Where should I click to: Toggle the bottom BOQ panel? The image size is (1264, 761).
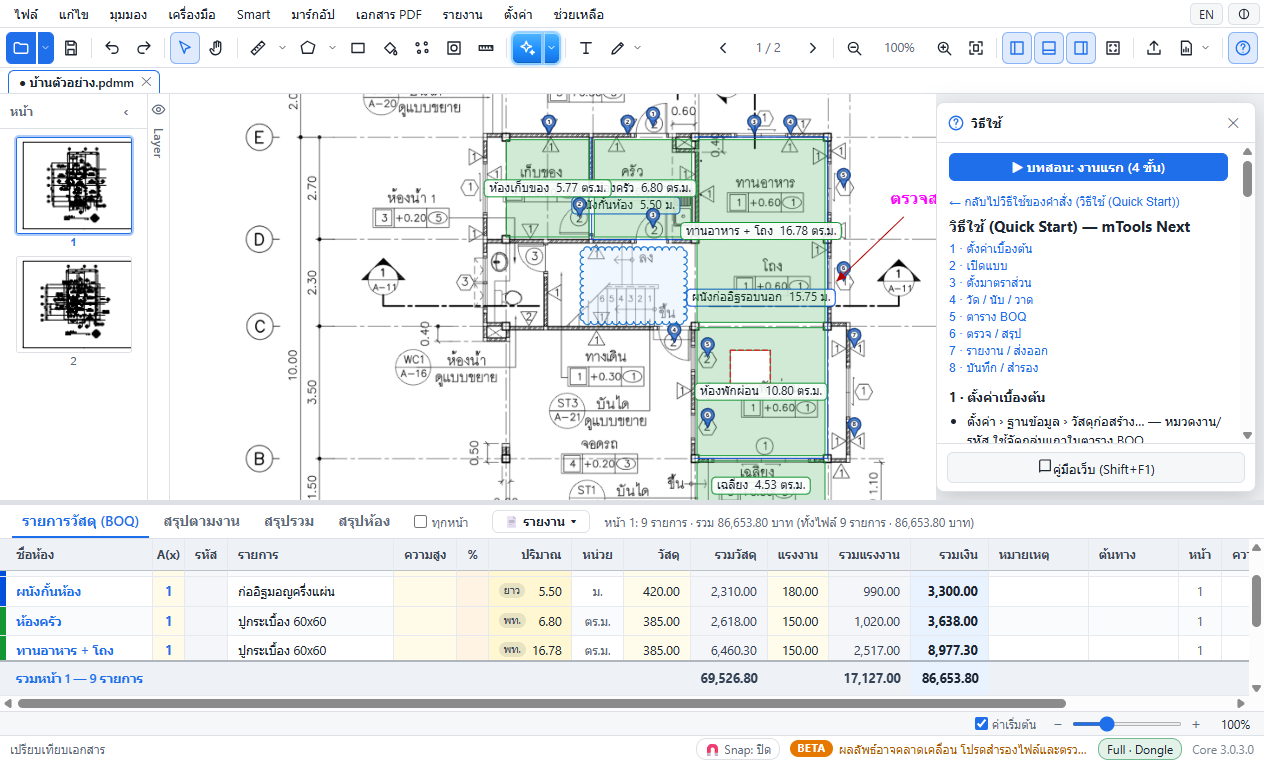tap(1049, 48)
